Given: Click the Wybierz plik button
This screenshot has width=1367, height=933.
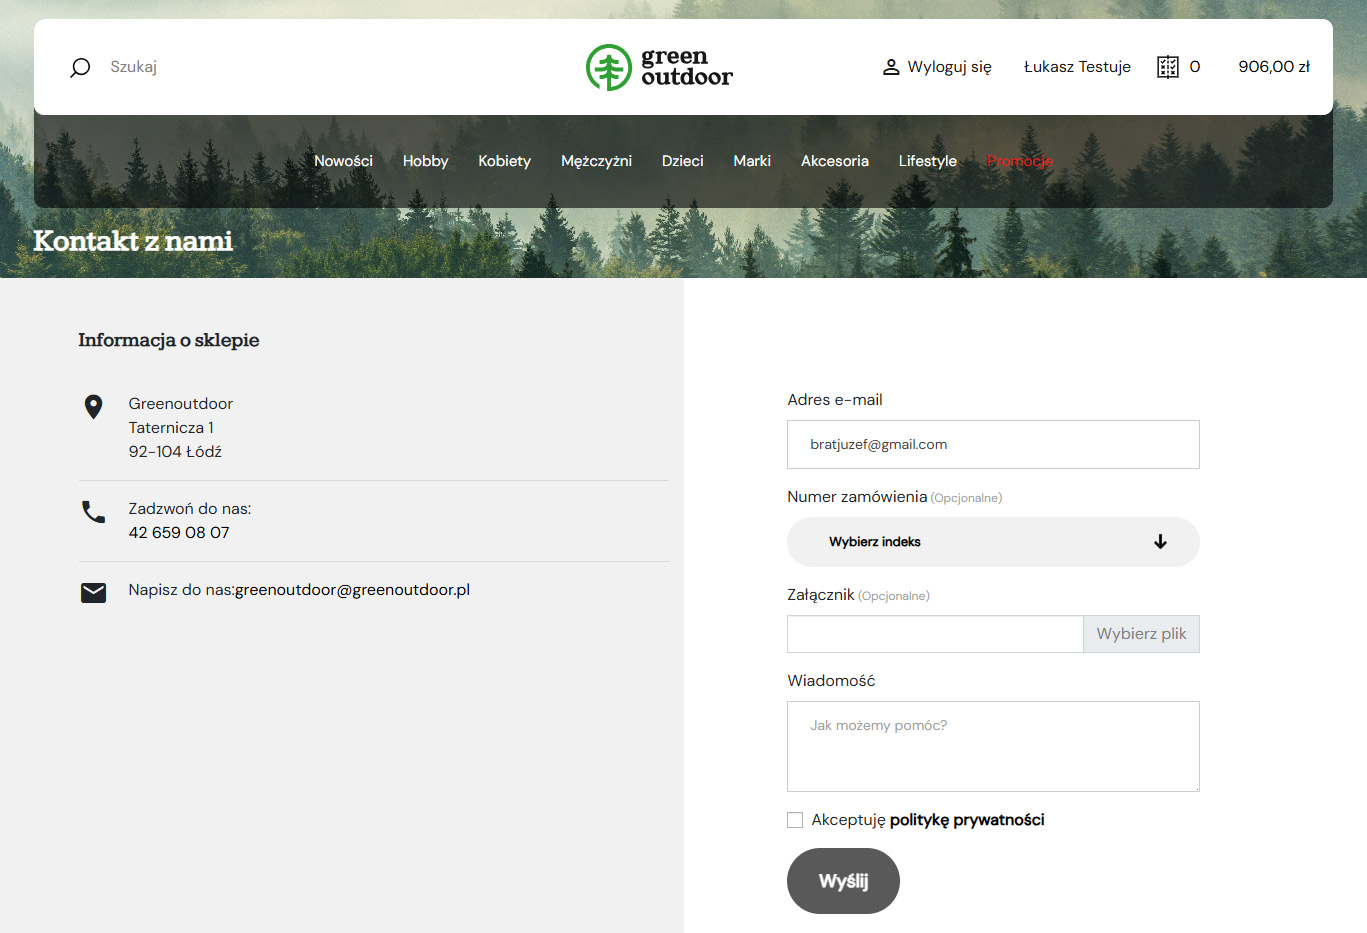Looking at the screenshot, I should click(x=1141, y=634).
